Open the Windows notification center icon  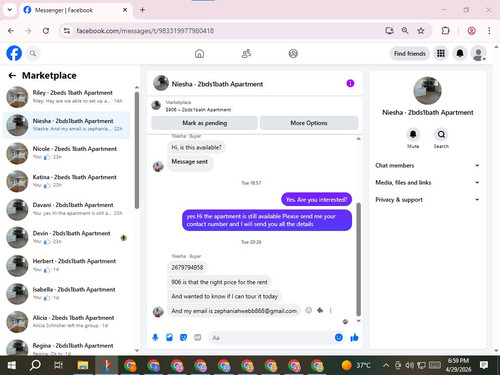click(x=484, y=365)
